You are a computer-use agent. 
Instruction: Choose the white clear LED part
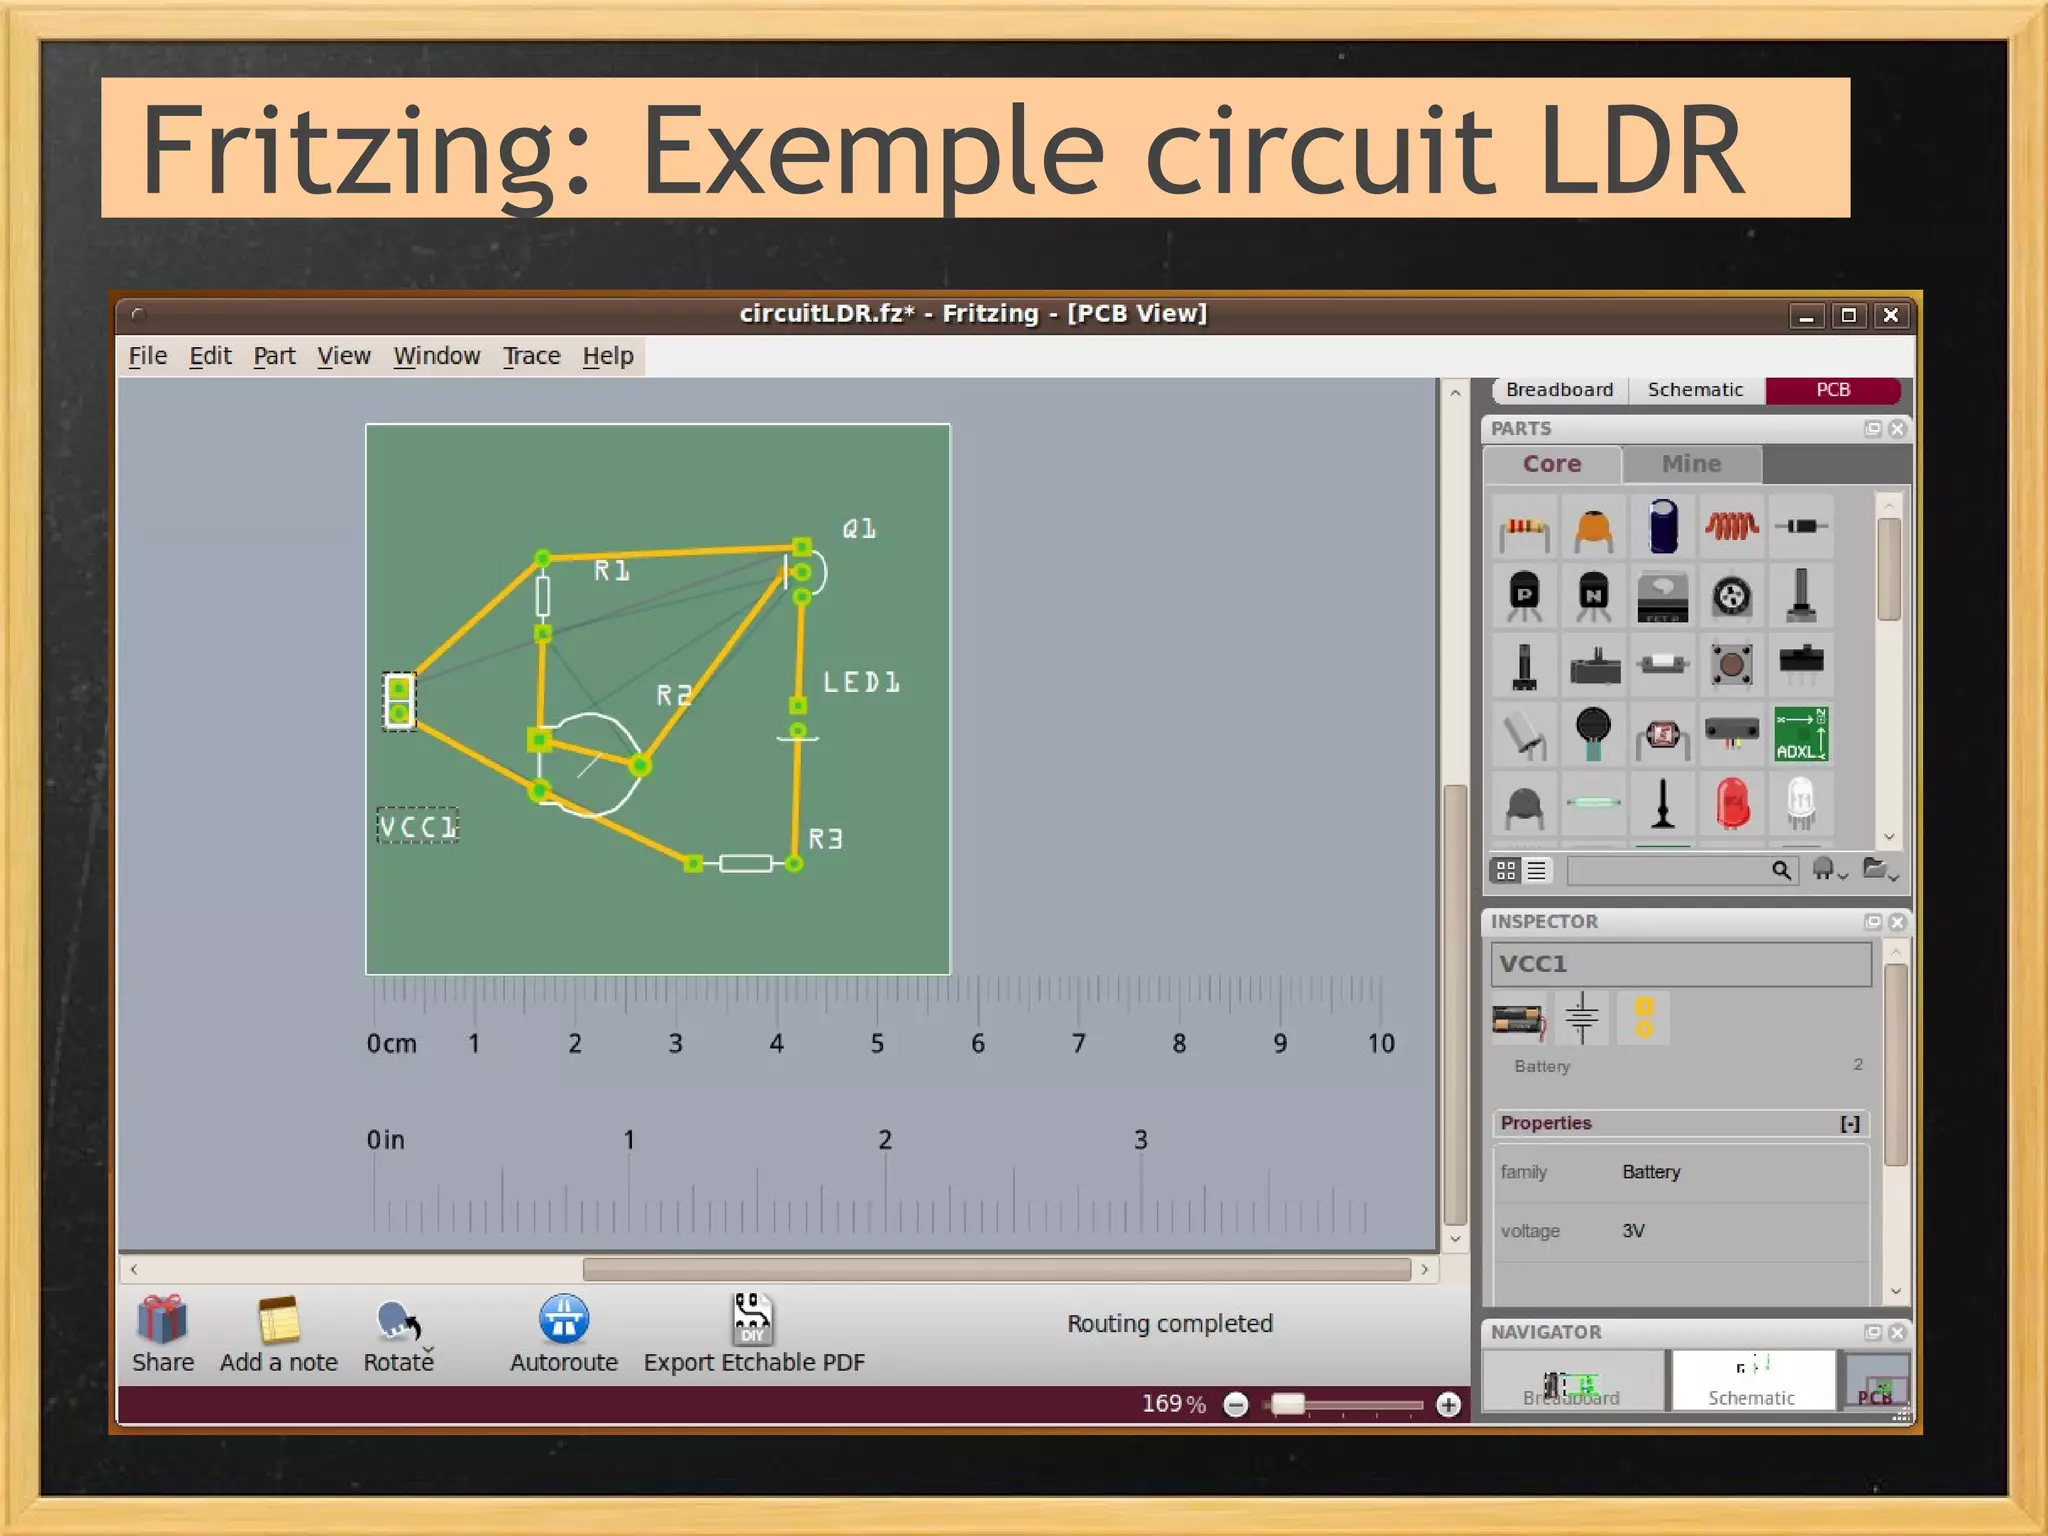click(x=1801, y=804)
